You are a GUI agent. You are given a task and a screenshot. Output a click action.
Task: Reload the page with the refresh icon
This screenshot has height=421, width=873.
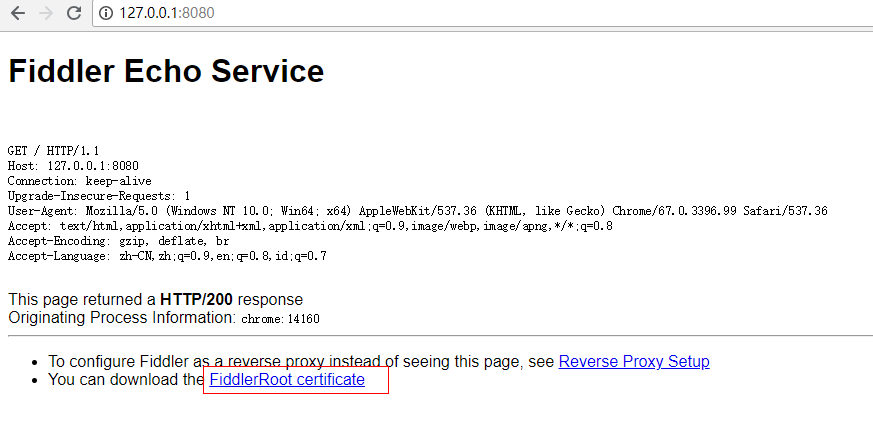pos(74,13)
